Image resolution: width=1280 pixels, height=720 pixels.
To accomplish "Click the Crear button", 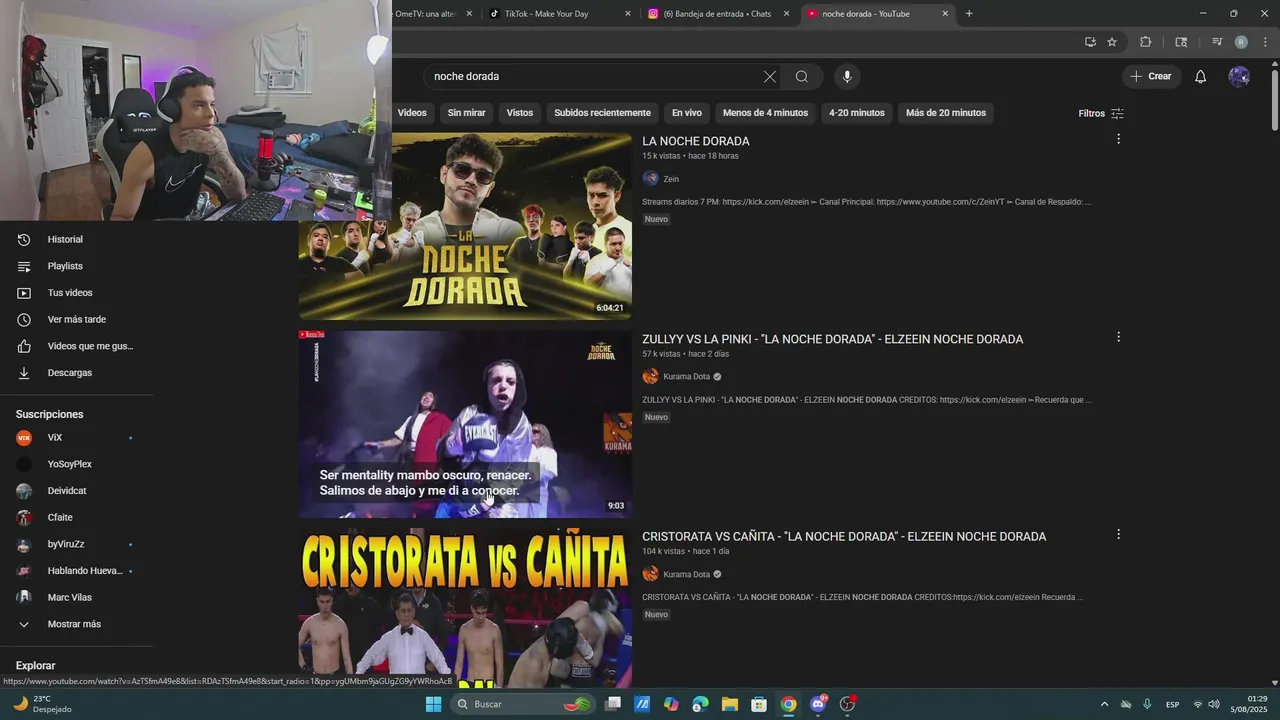I will click(x=1151, y=77).
